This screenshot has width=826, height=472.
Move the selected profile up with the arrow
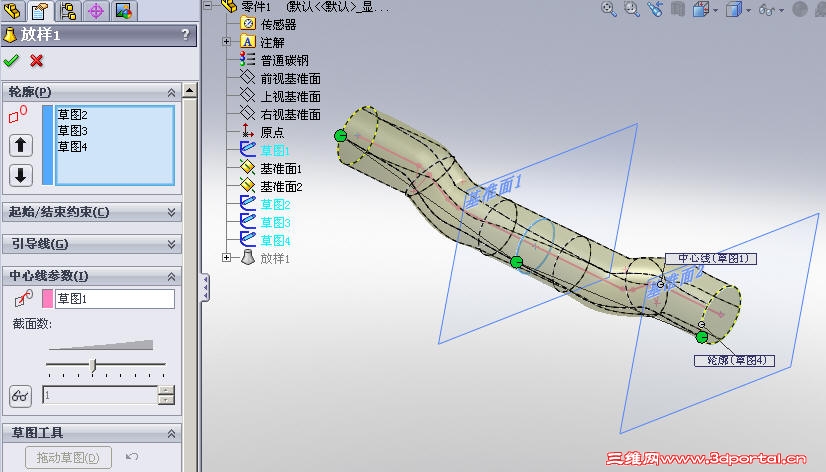click(x=21, y=145)
